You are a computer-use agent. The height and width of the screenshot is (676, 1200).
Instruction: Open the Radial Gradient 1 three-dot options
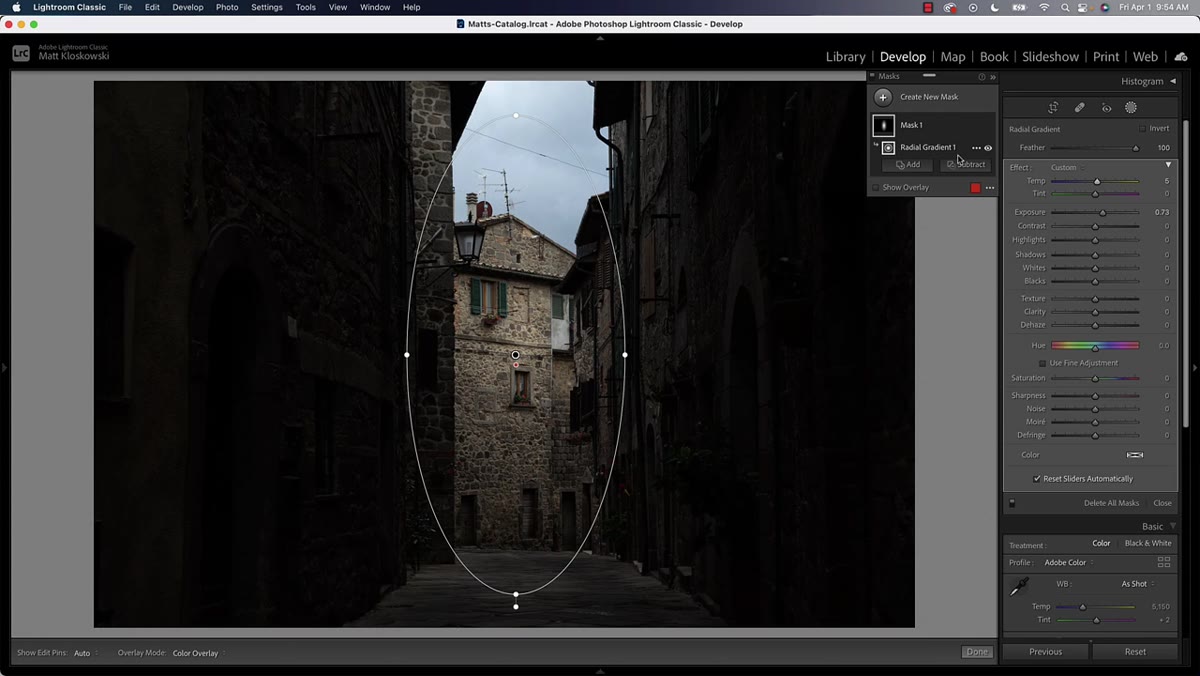click(976, 148)
